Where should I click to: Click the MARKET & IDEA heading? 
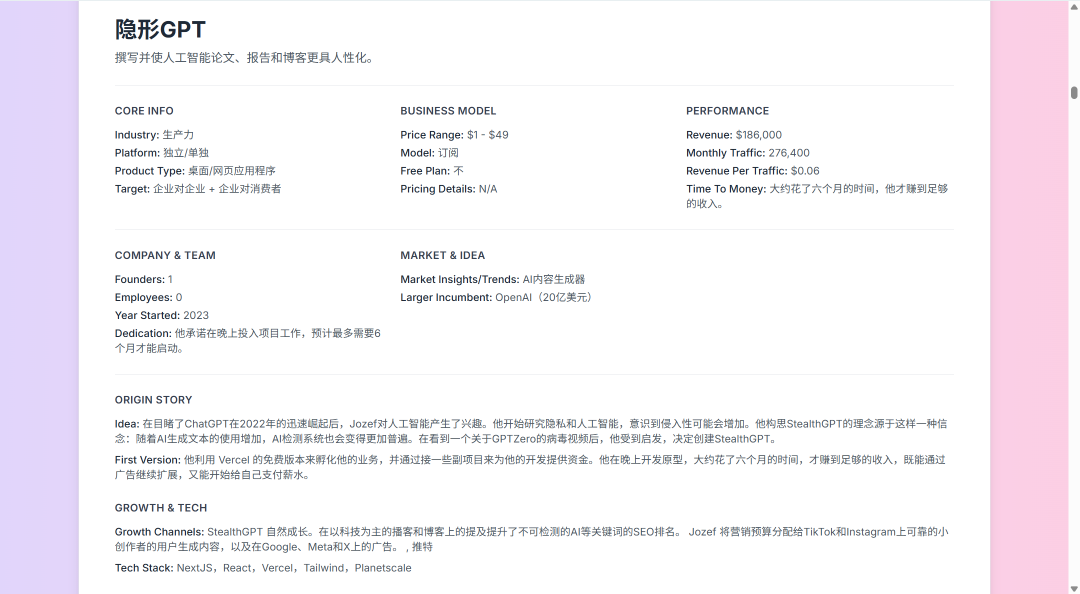pos(442,256)
